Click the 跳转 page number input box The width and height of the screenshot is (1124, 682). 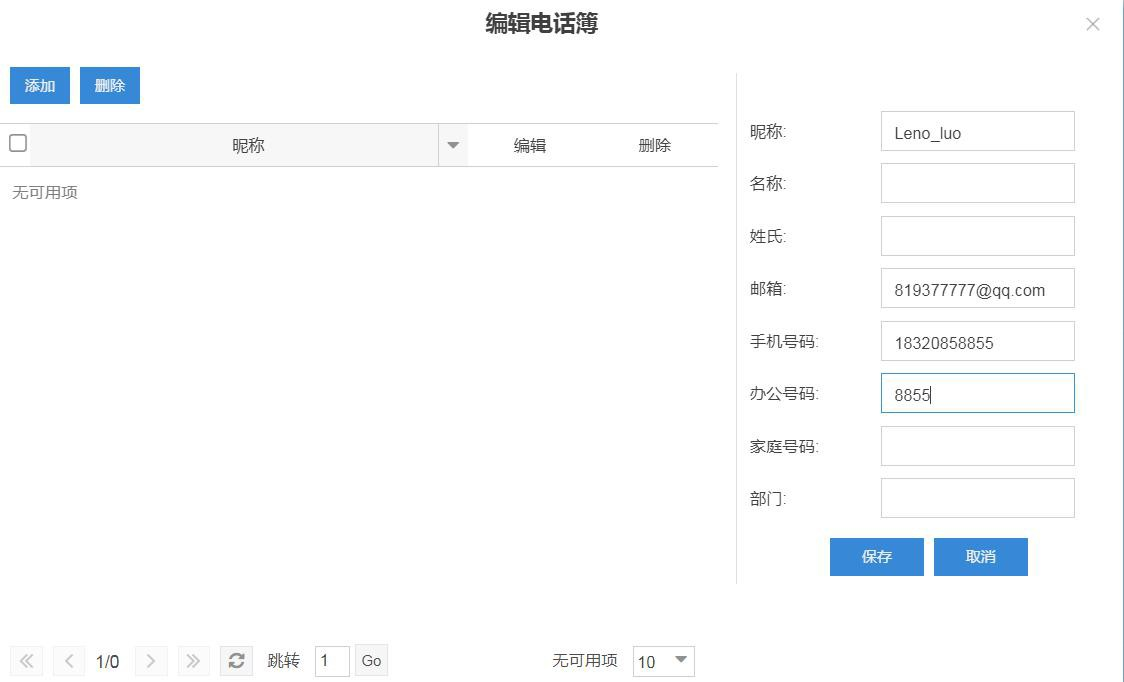point(332,660)
